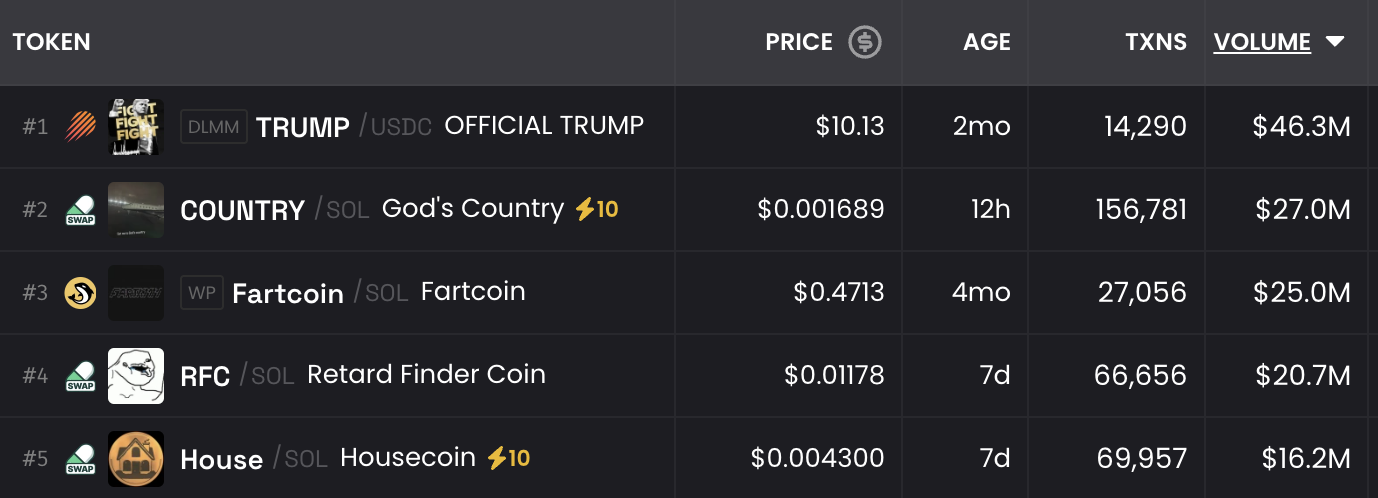Sort tokens by AGE column header

(x=987, y=42)
